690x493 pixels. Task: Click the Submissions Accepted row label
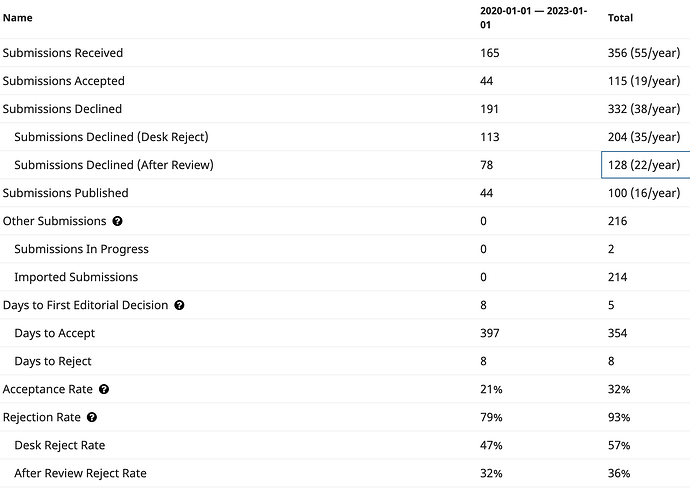64,81
